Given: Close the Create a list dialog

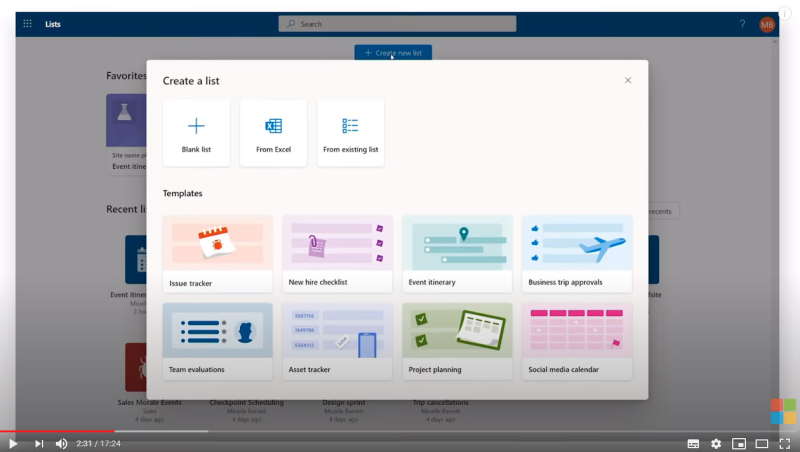Looking at the screenshot, I should tap(628, 80).
